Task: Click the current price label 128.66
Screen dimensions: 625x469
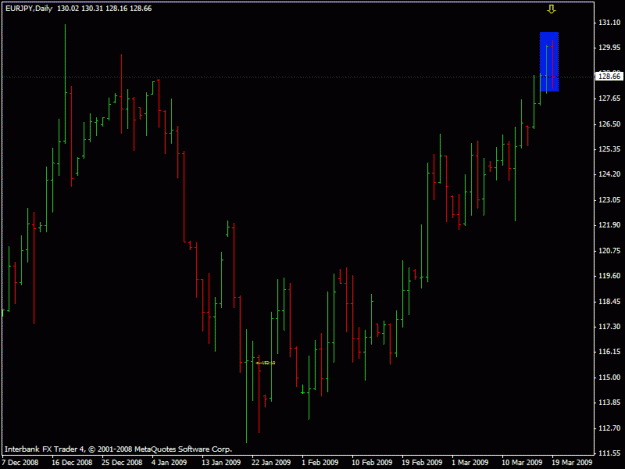Action: (609, 76)
